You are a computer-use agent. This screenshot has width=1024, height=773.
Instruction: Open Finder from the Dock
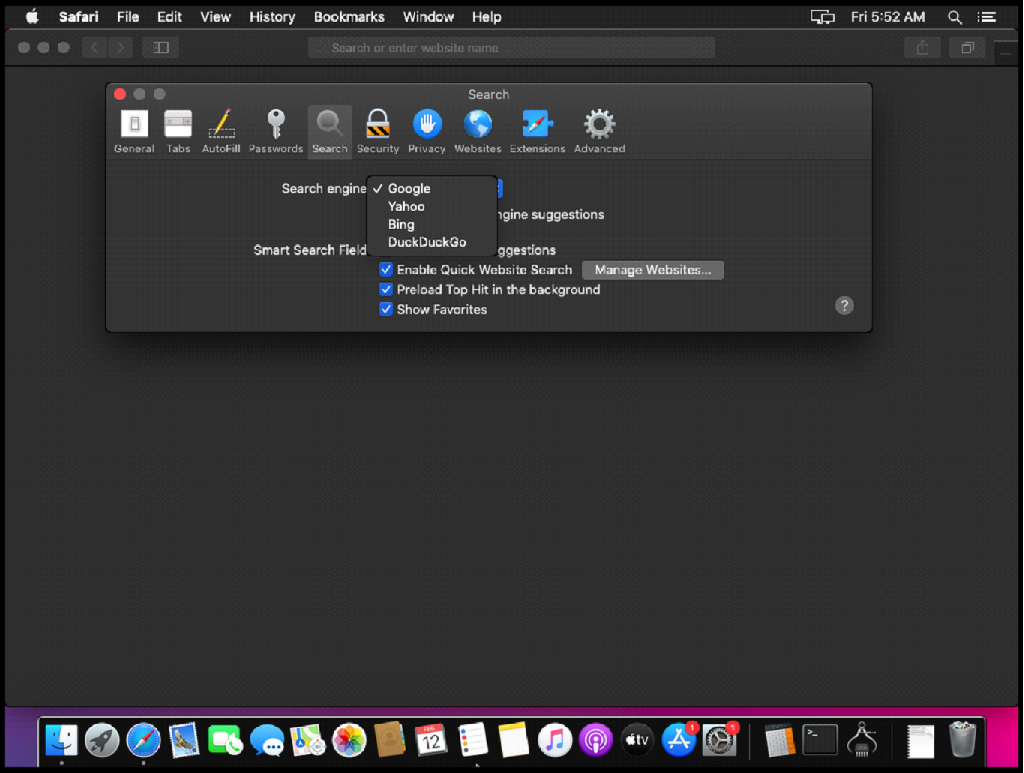tap(61, 740)
